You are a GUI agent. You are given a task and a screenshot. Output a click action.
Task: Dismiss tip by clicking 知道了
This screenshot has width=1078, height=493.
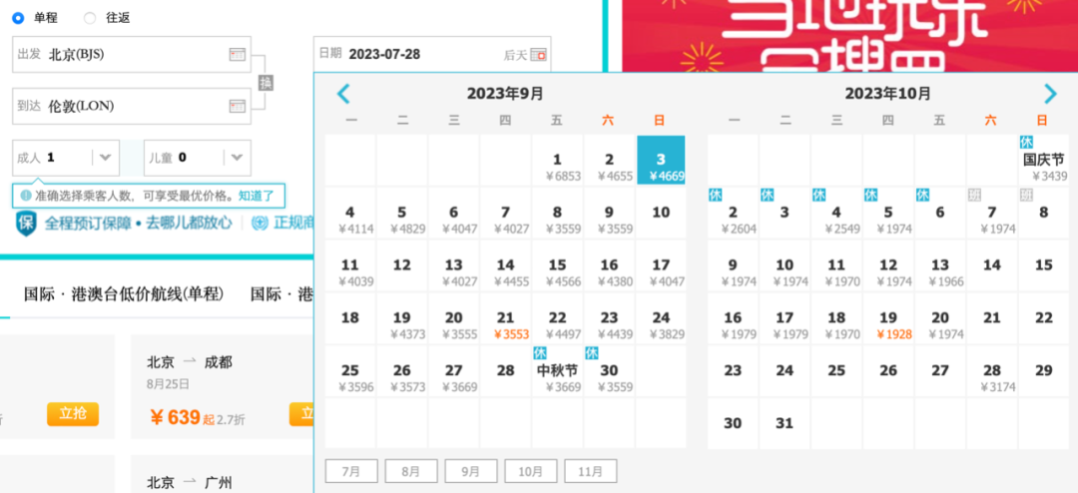point(256,196)
